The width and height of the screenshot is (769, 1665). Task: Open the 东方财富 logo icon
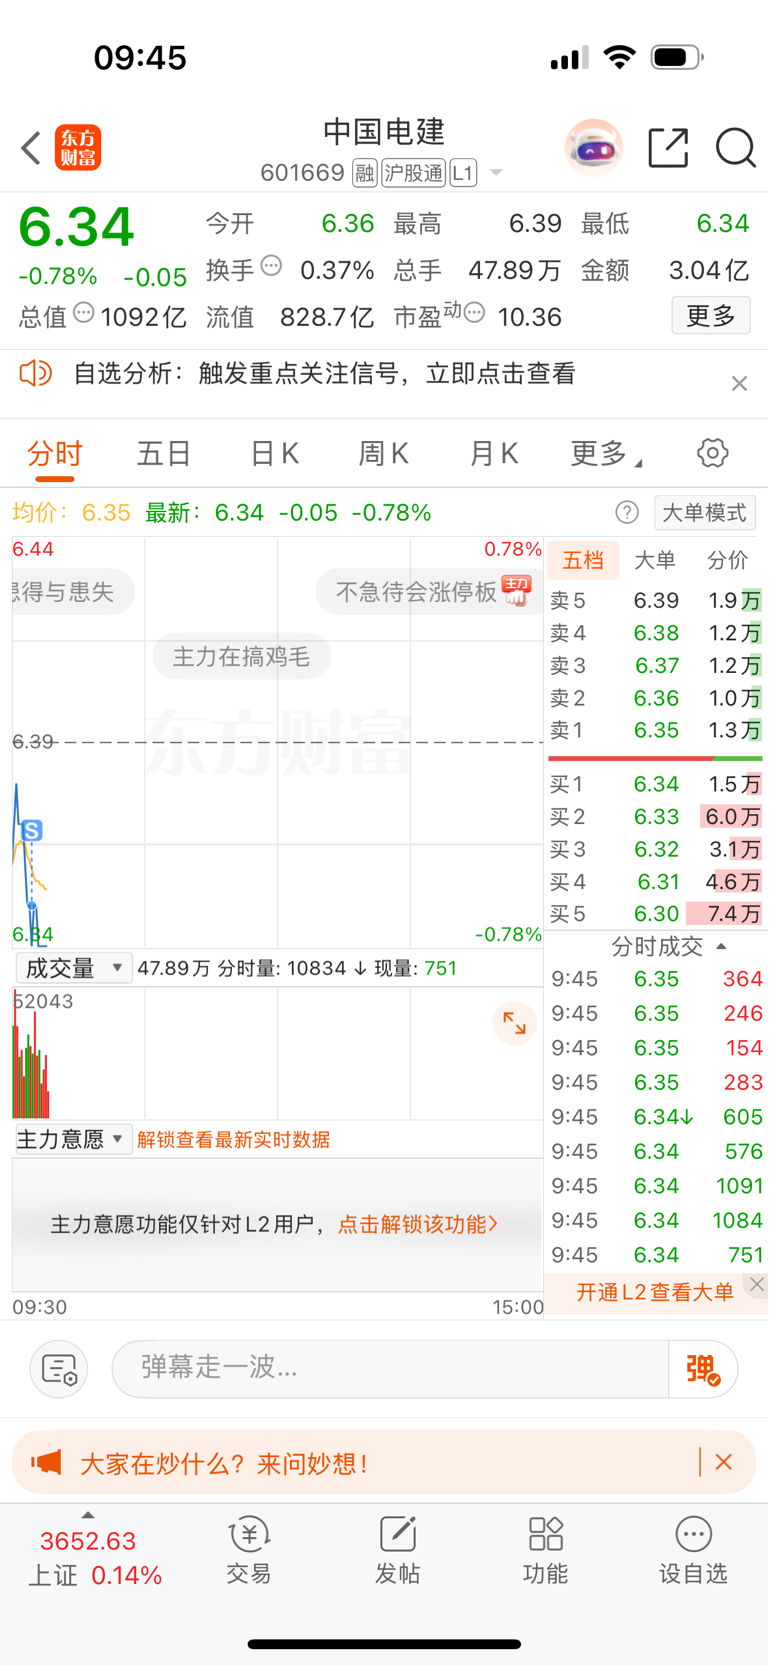click(x=78, y=148)
